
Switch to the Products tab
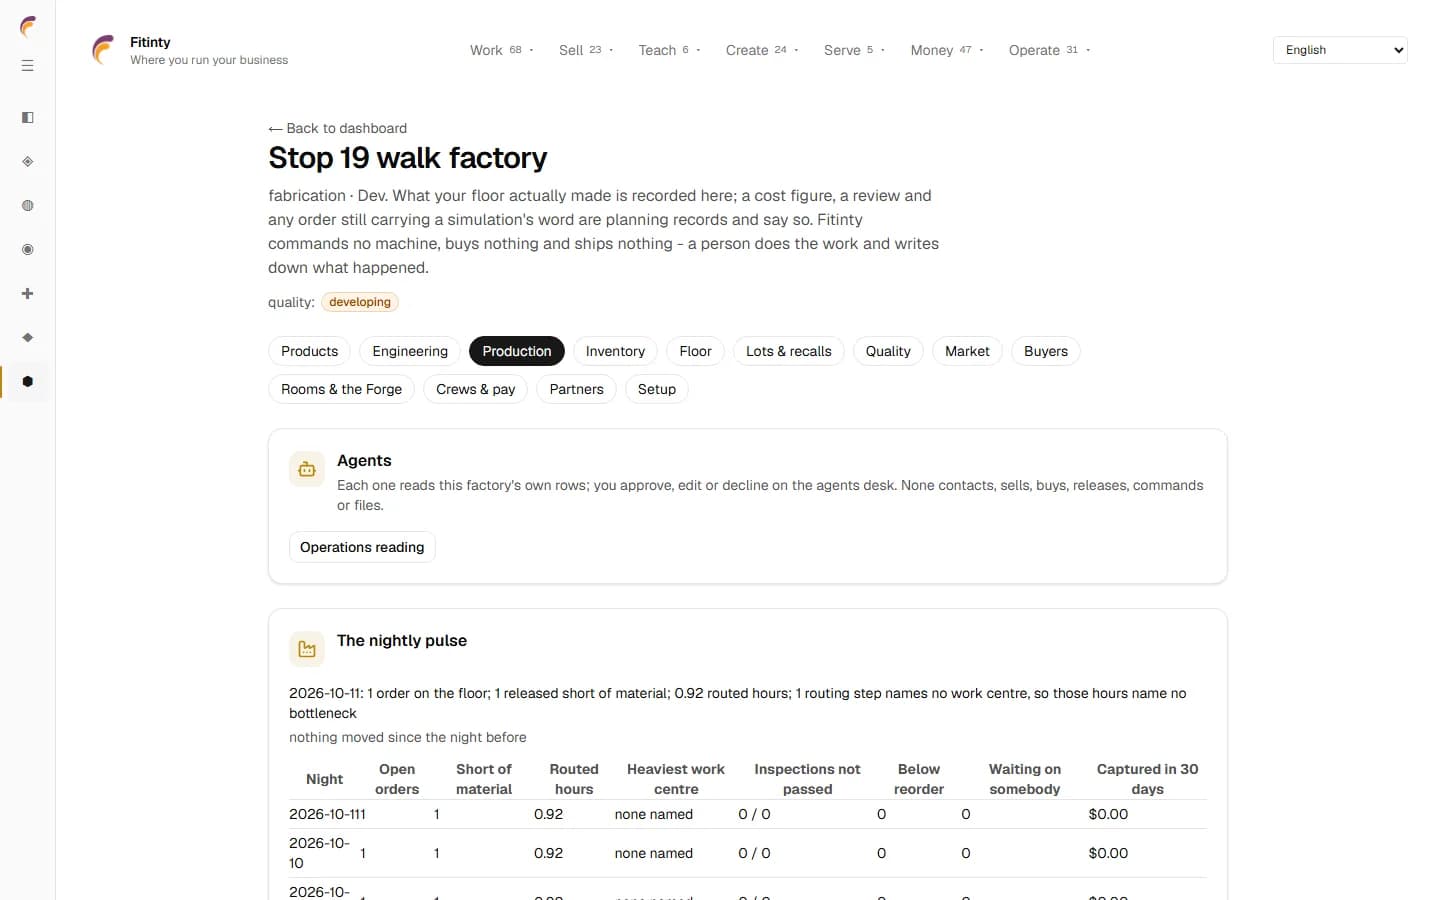coord(309,351)
